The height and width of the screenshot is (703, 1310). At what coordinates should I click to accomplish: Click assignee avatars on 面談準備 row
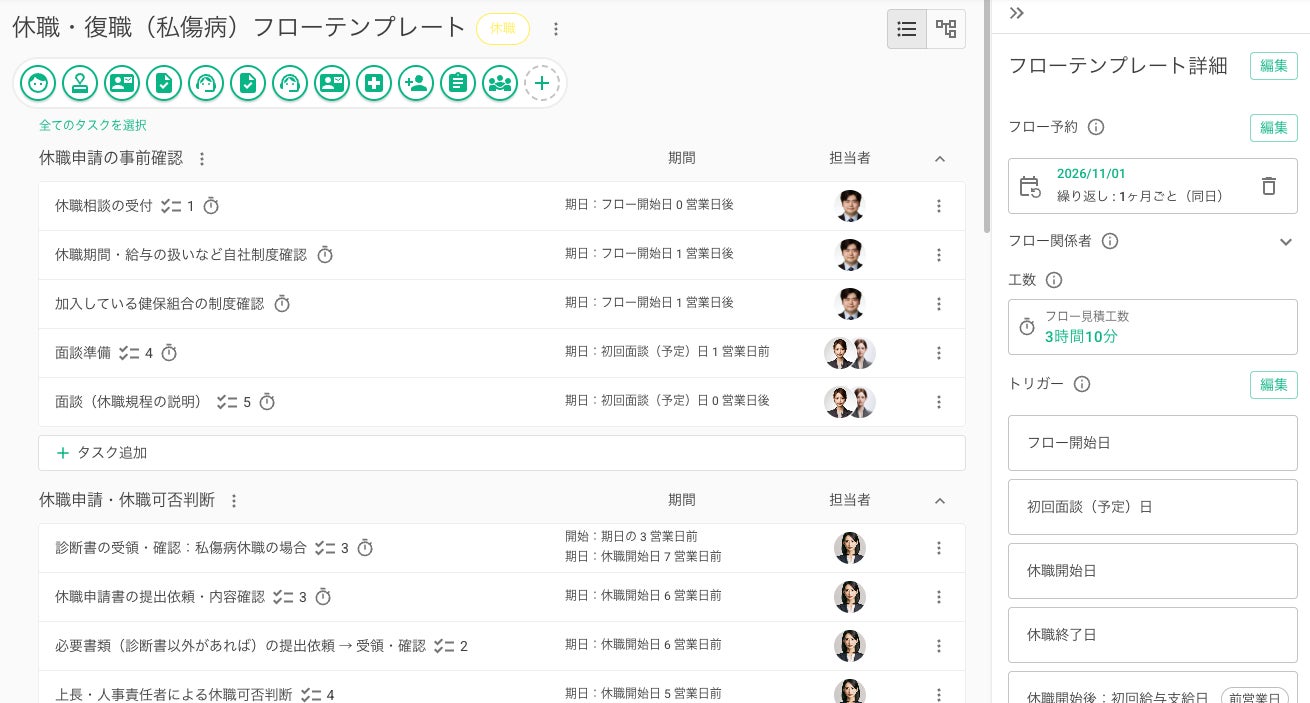(x=850, y=353)
